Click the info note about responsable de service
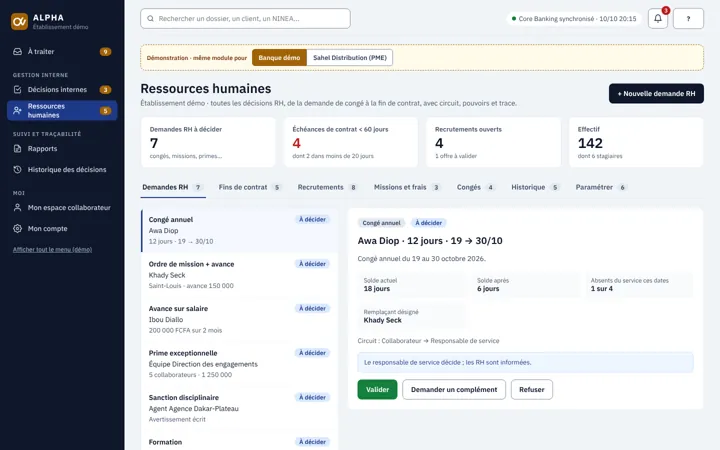 tap(525, 362)
